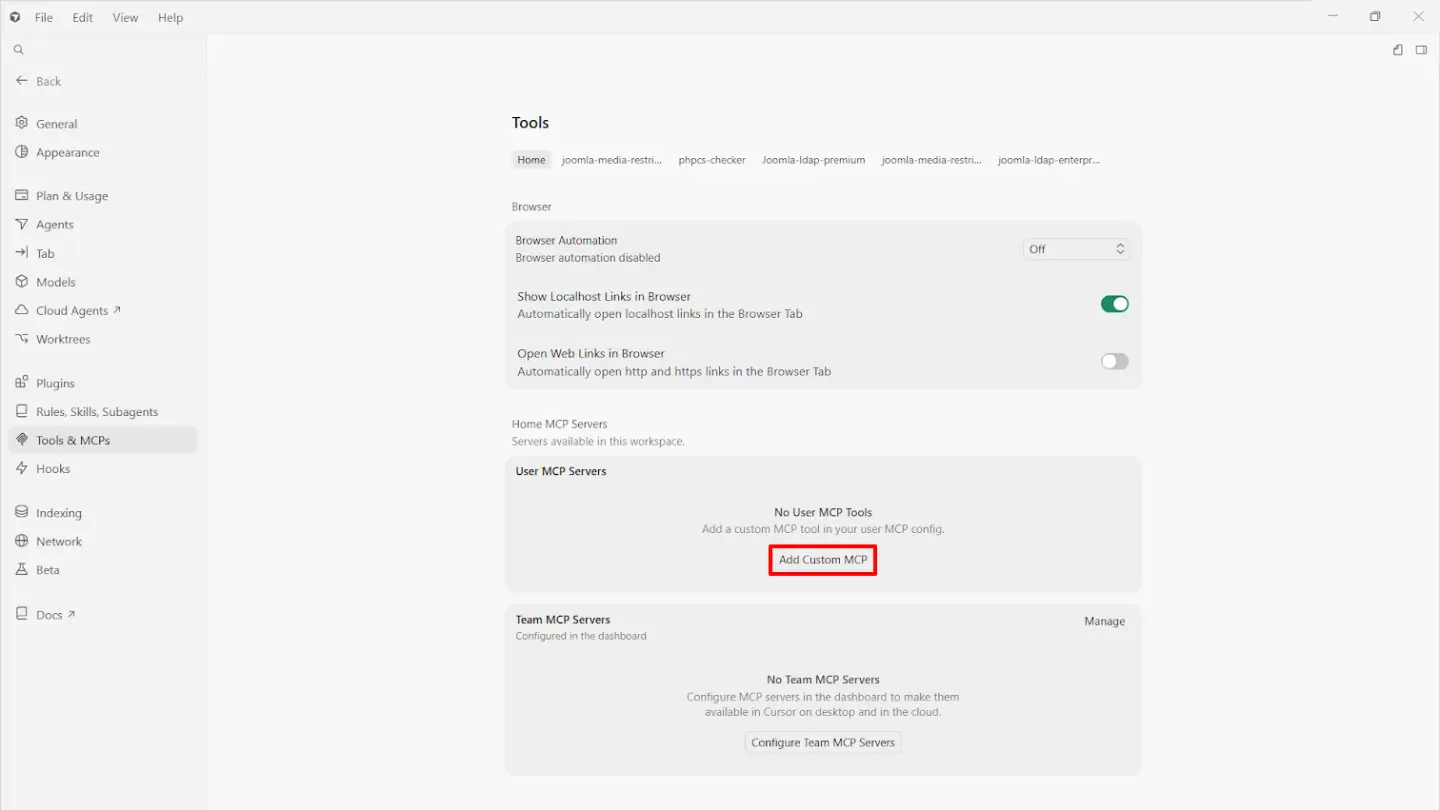Screen dimensions: 1440x810
Task: Click the "No User MCP Tools" text
Action: (x=823, y=512)
